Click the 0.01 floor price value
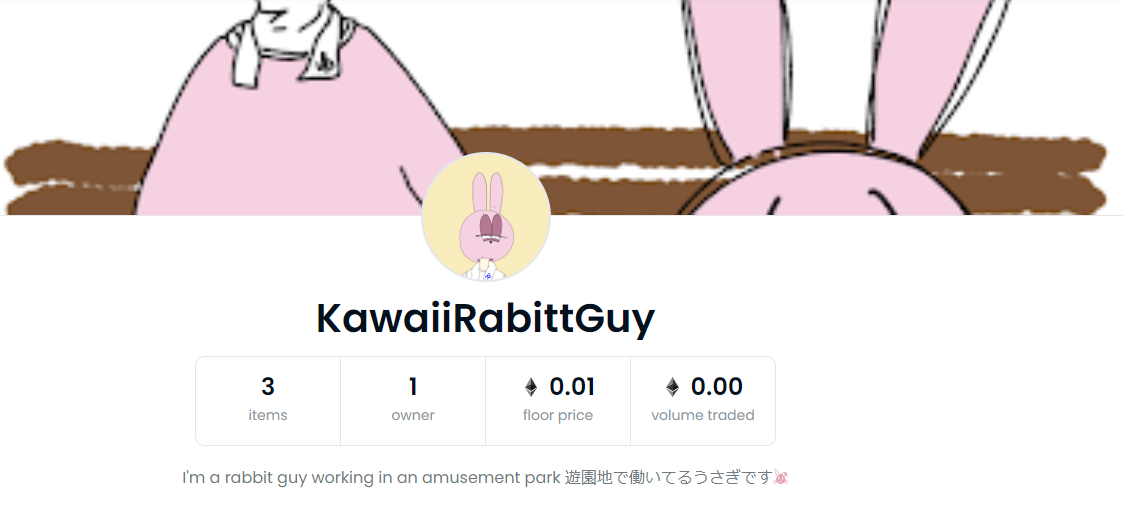This screenshot has width=1123, height=515. point(572,387)
